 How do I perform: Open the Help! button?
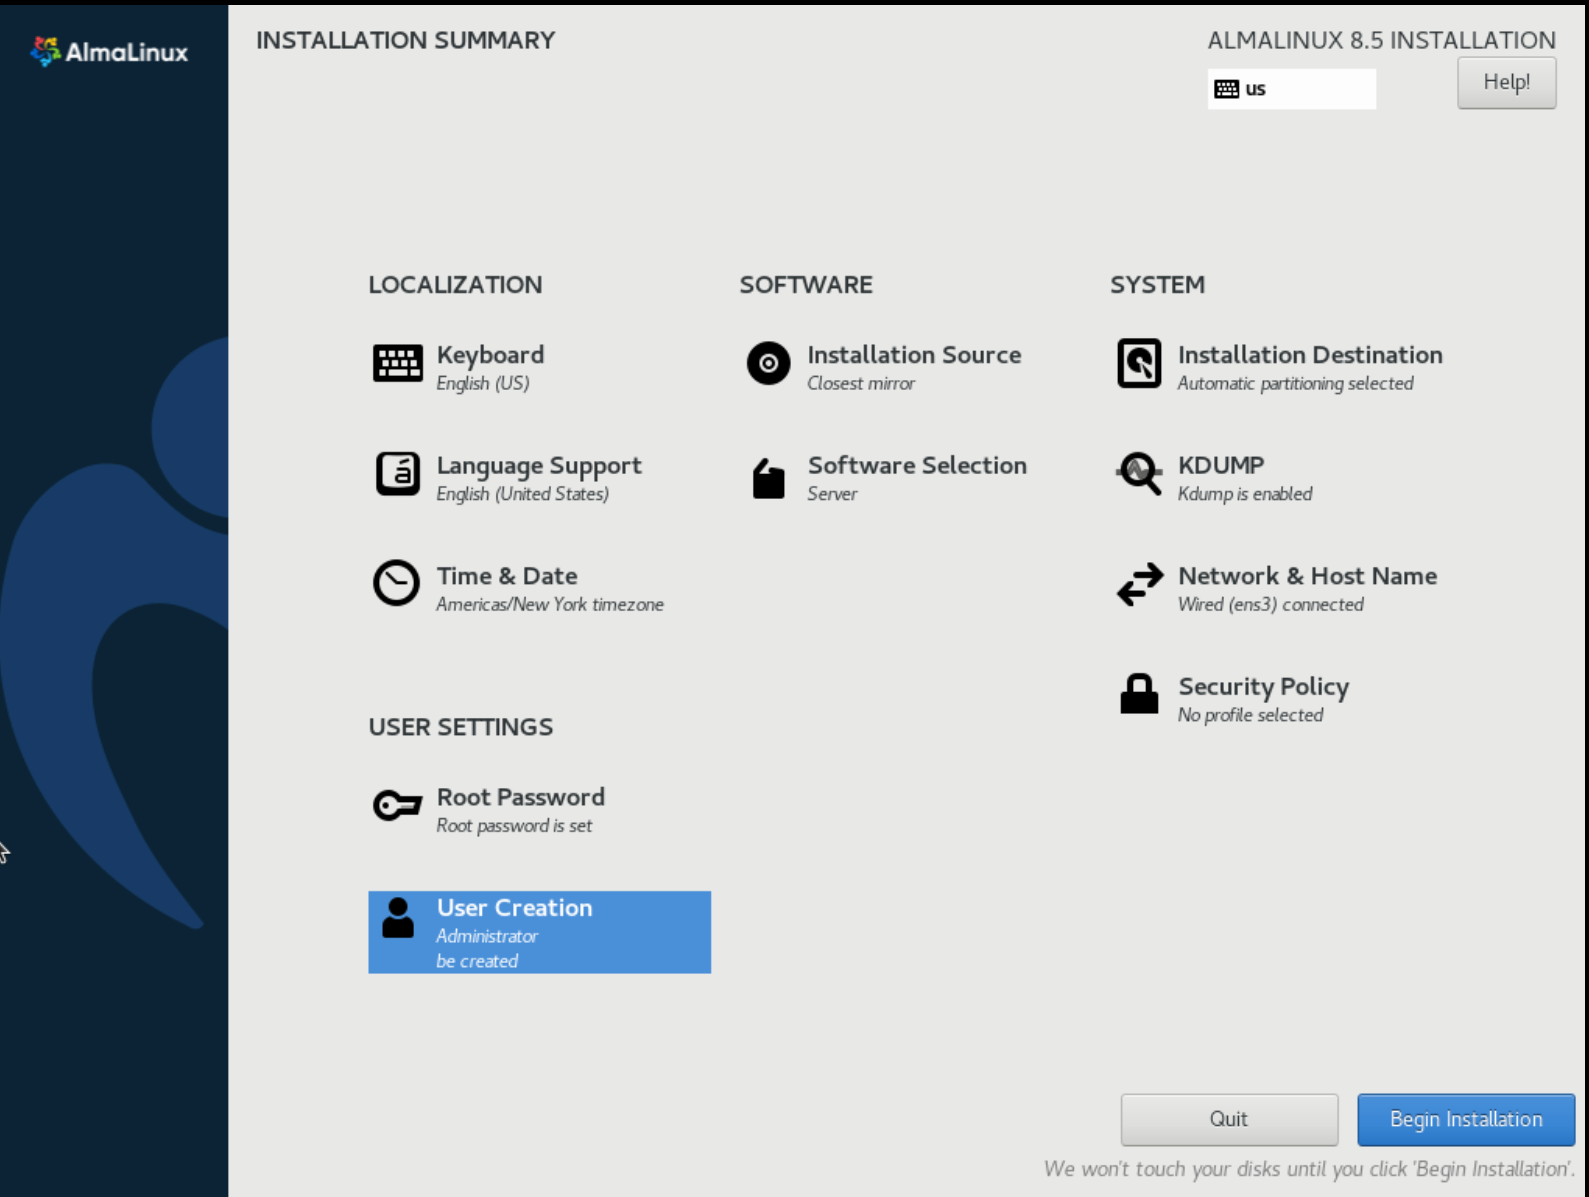pyautogui.click(x=1505, y=82)
